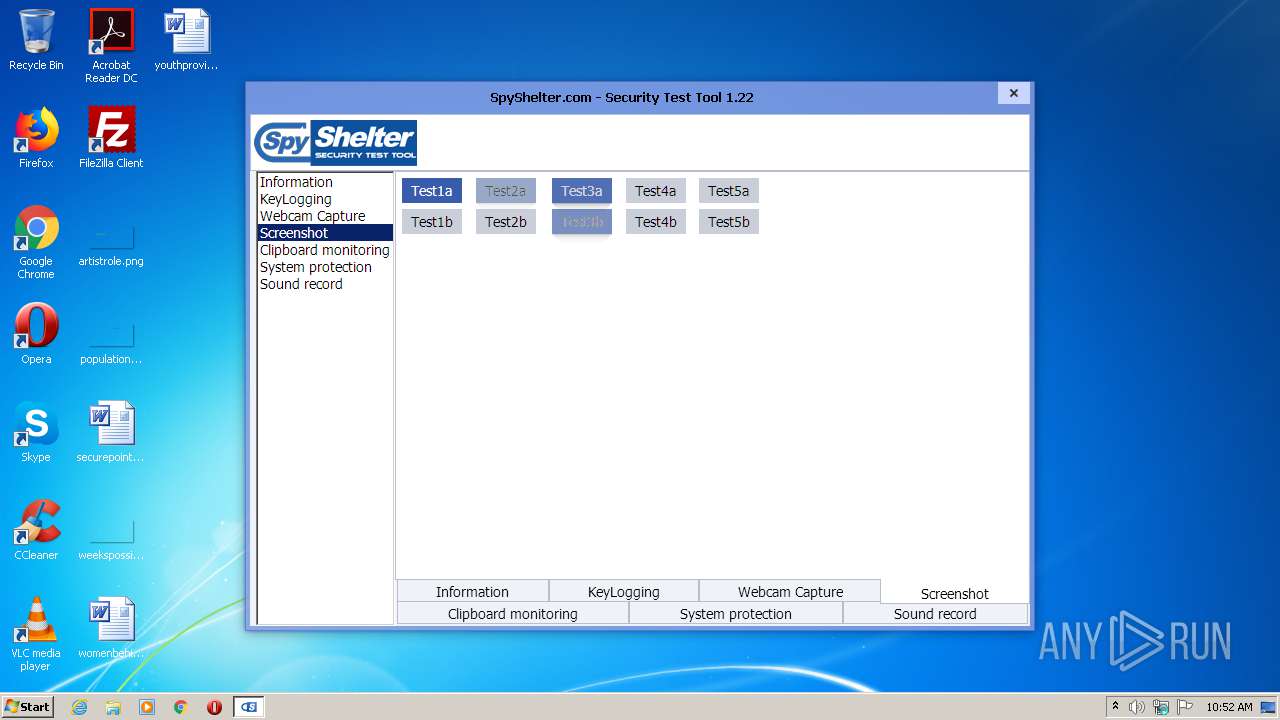Open the volume speaker tray icon
Screen dimensions: 1280x720
(x=1137, y=707)
